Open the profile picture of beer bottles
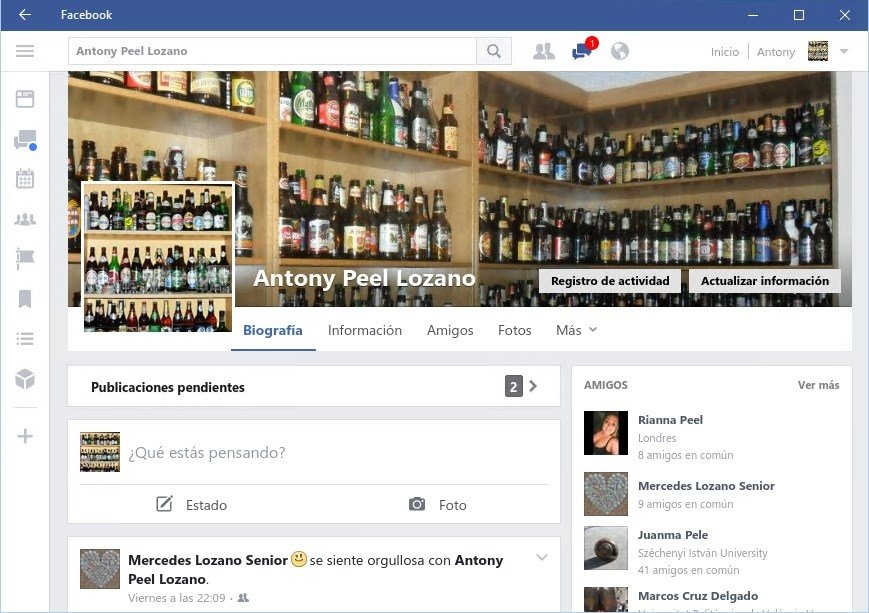 [158, 257]
